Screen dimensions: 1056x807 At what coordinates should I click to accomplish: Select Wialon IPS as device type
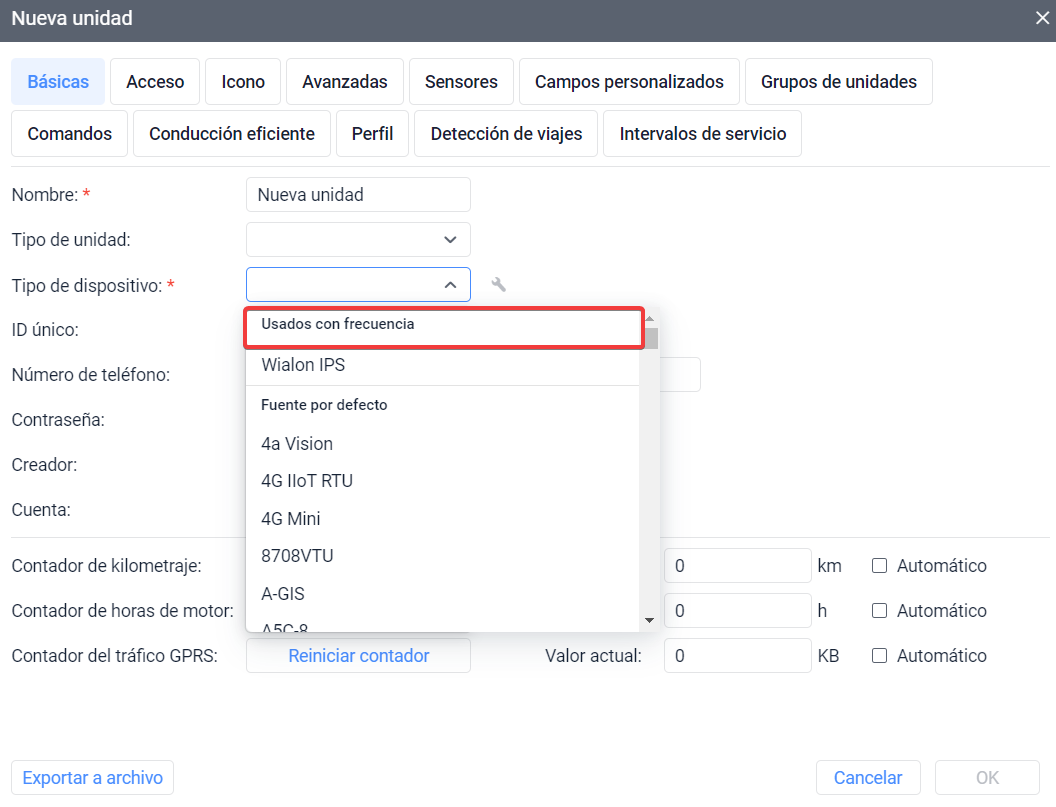[303, 365]
